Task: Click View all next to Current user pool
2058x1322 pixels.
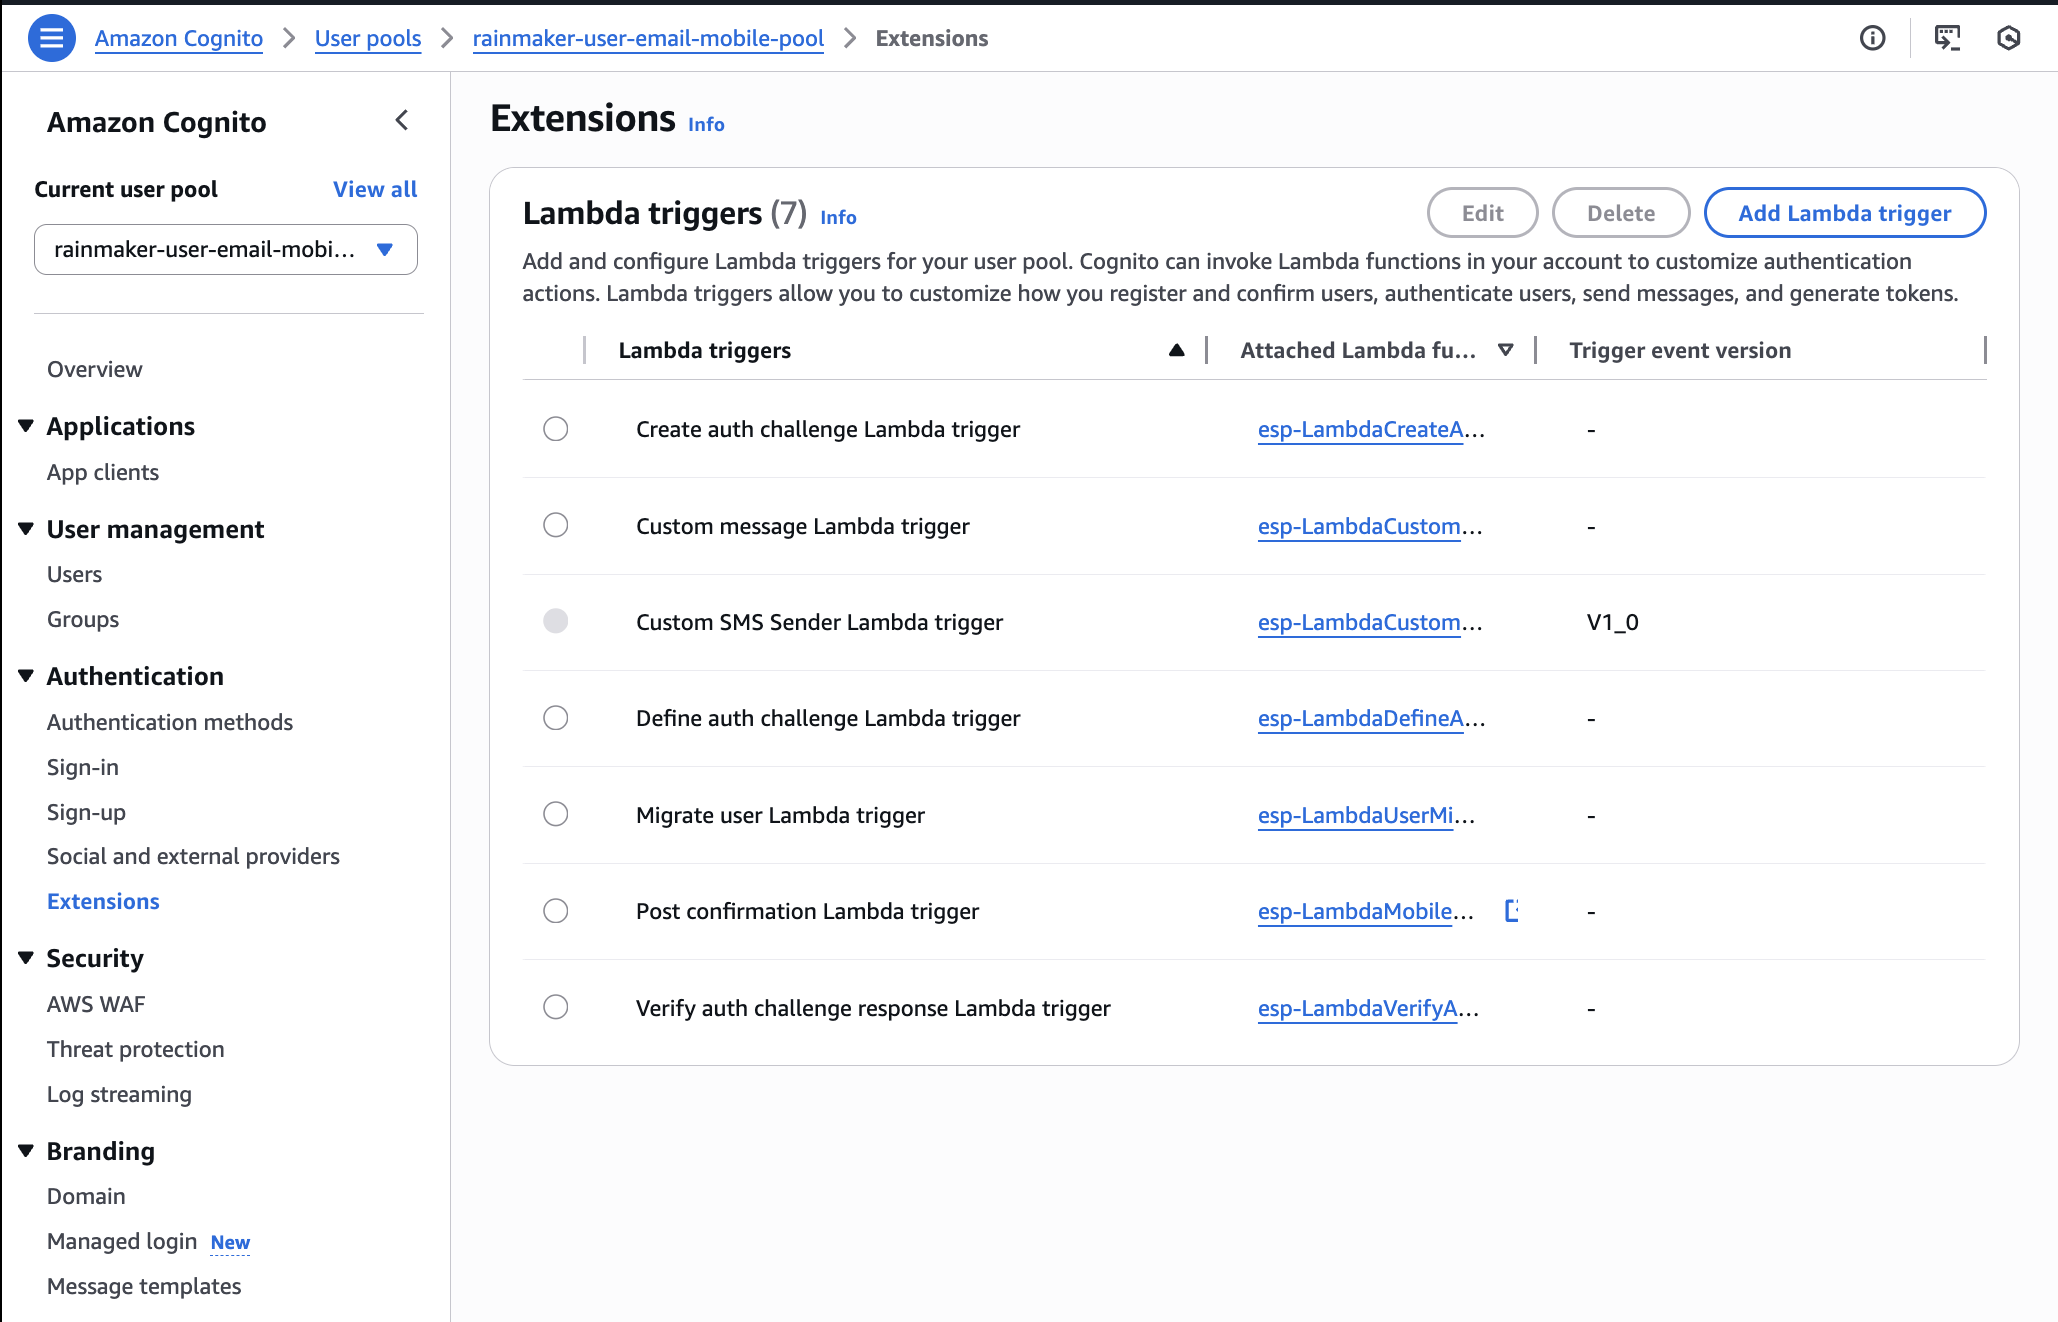Action: click(375, 189)
